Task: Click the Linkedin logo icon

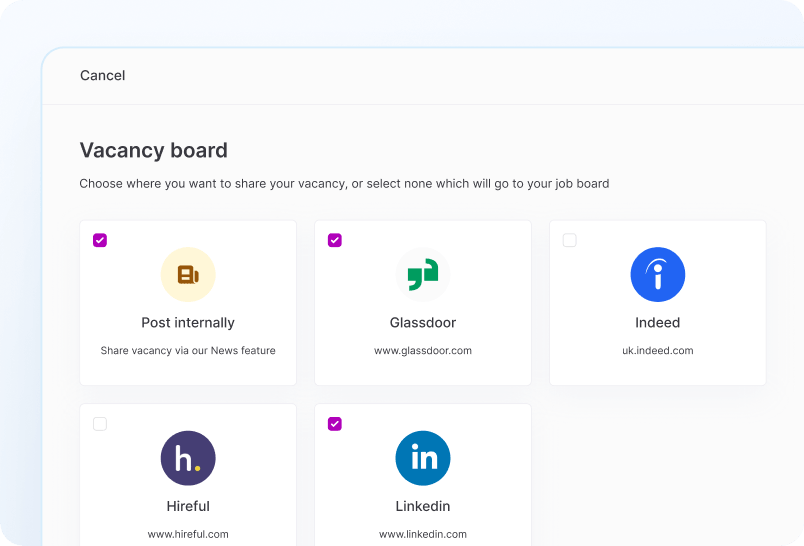Action: click(x=423, y=458)
